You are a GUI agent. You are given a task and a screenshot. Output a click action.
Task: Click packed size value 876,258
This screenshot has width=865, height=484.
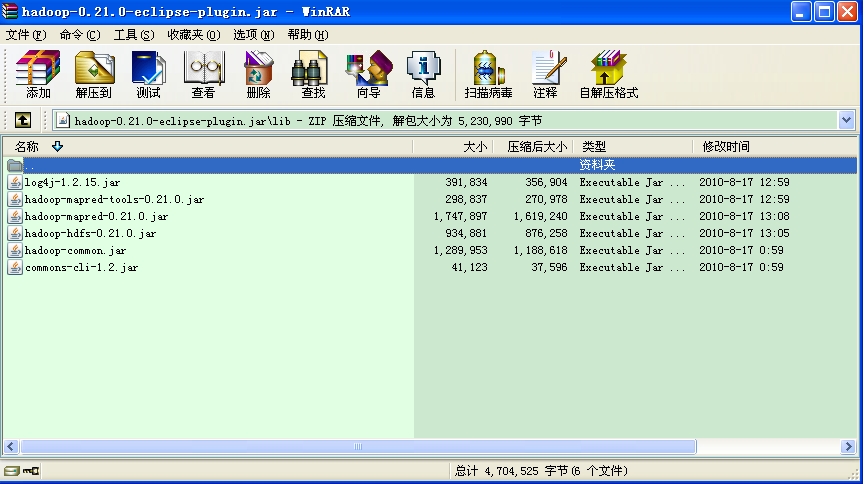(x=546, y=233)
